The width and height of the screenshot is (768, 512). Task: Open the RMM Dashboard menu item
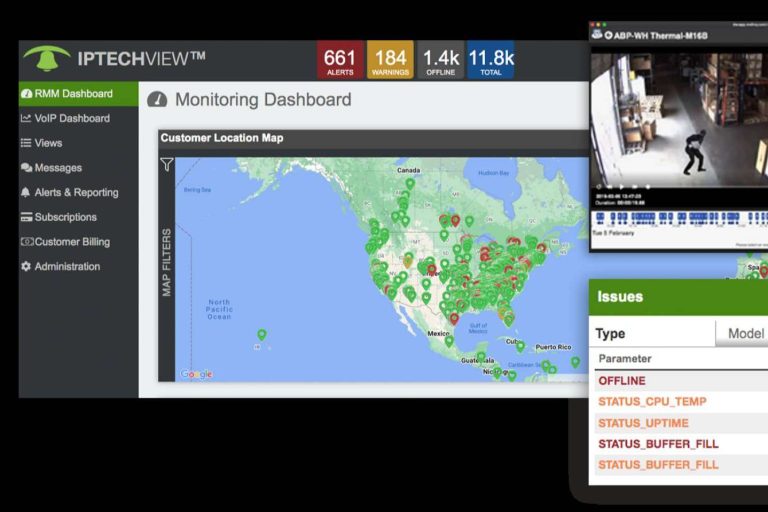[x=72, y=94]
